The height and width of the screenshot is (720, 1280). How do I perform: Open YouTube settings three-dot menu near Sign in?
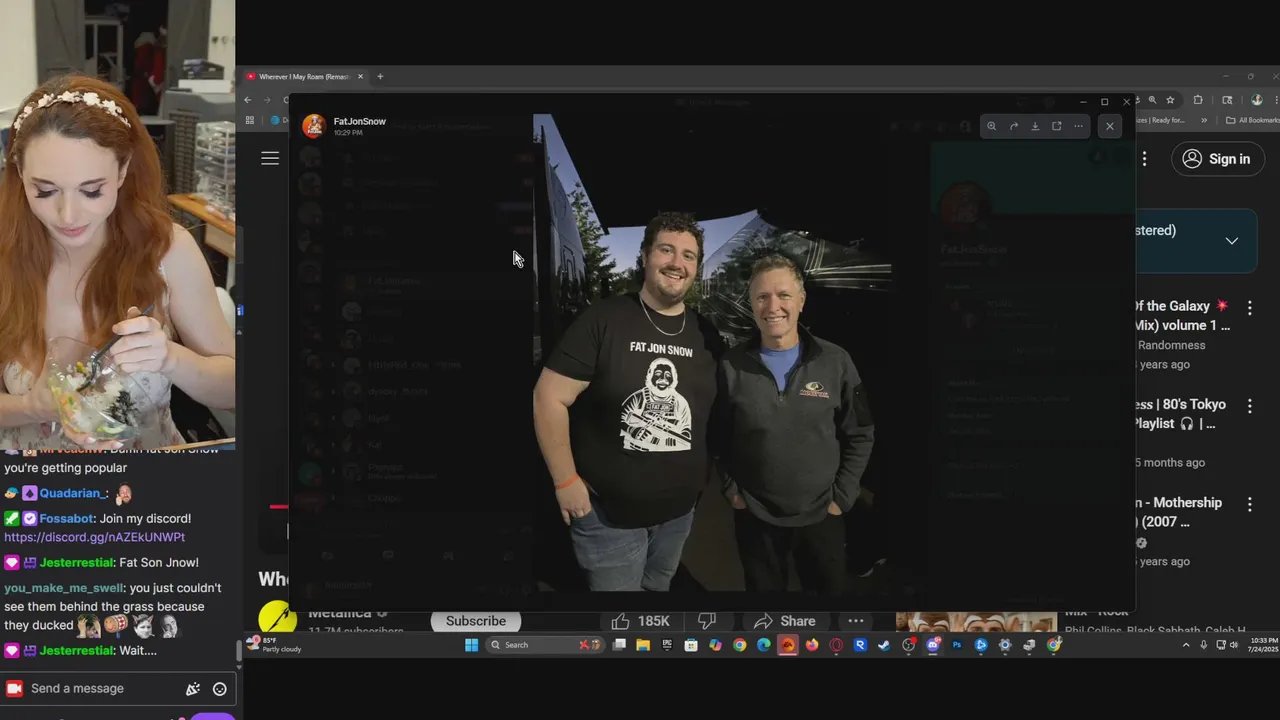click(1145, 158)
